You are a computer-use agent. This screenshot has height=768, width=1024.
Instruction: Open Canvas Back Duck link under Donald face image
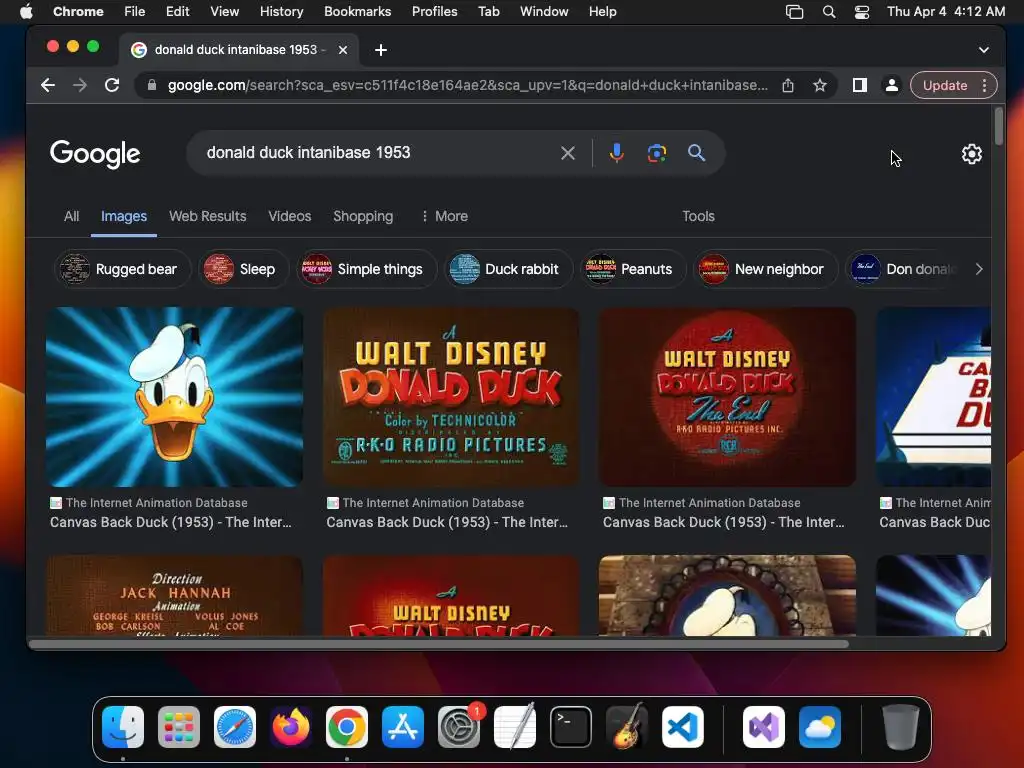click(x=170, y=522)
